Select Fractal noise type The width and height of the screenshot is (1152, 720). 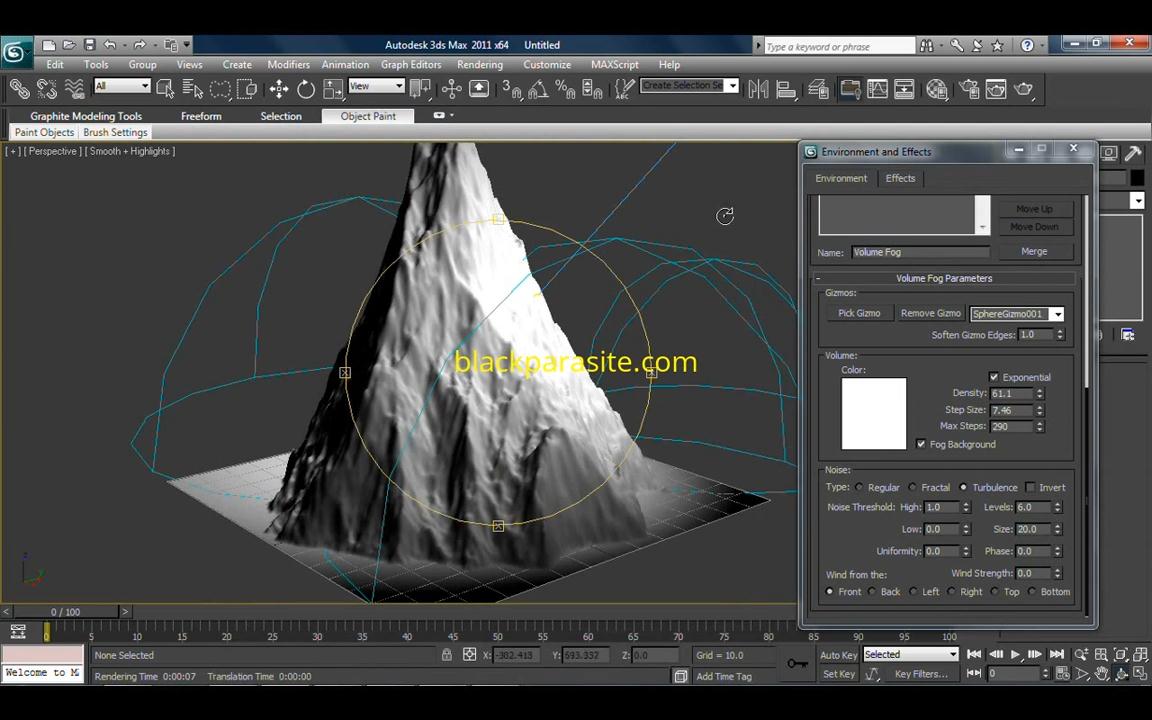tap(912, 488)
